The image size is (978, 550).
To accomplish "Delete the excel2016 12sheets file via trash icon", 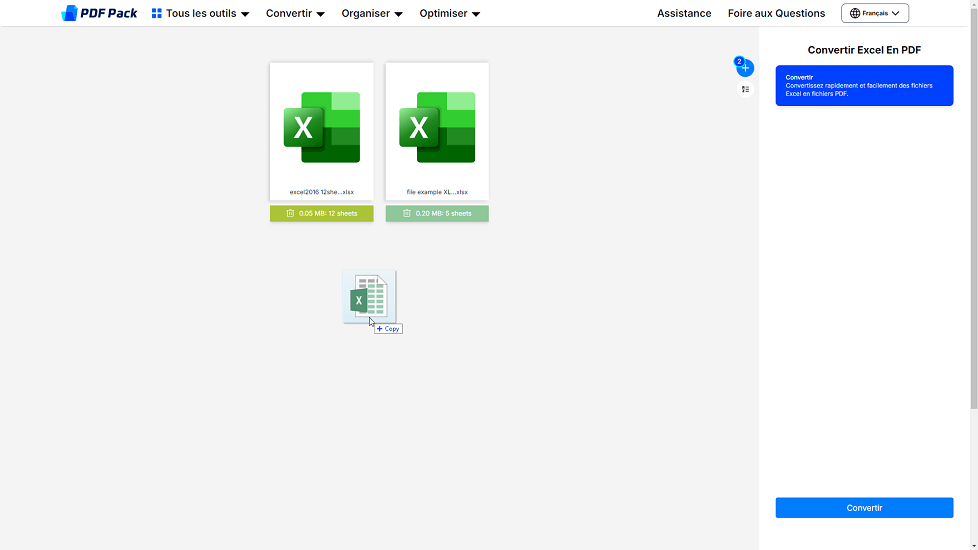I will [291, 213].
